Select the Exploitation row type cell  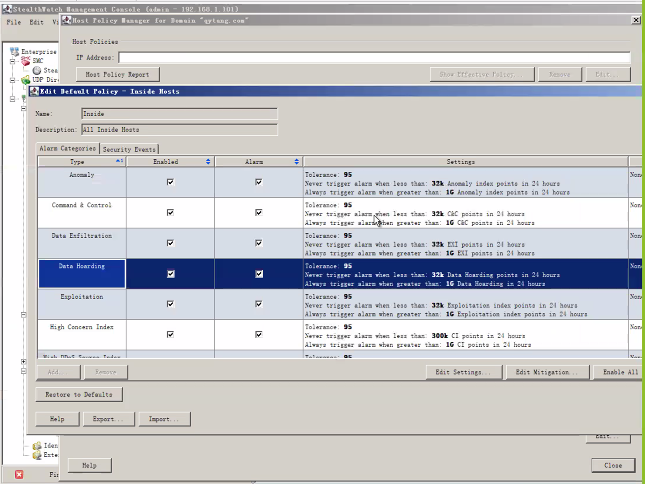(82, 304)
